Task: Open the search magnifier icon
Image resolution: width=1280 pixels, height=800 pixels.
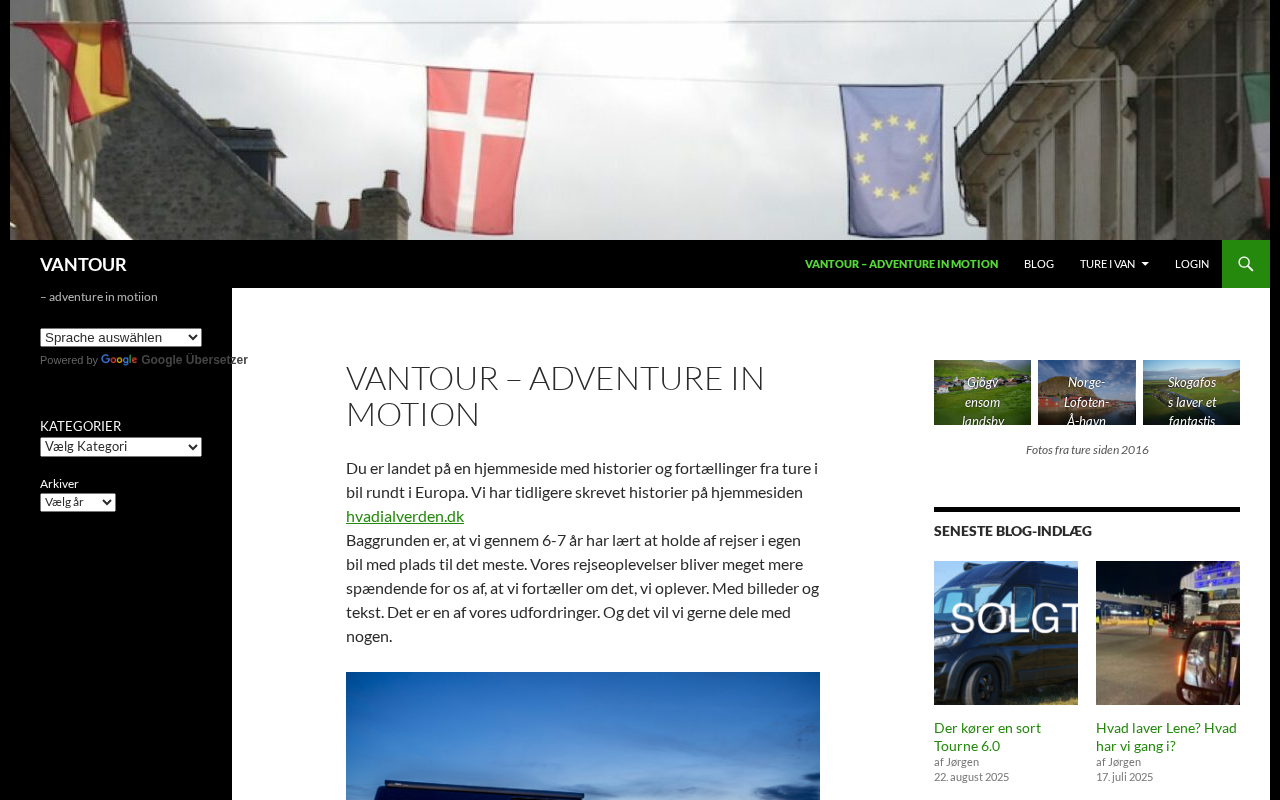Action: click(1246, 264)
